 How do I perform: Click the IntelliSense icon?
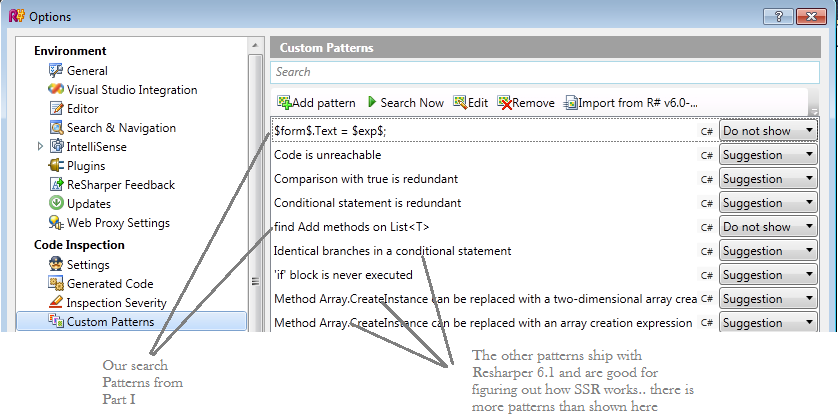click(56, 146)
